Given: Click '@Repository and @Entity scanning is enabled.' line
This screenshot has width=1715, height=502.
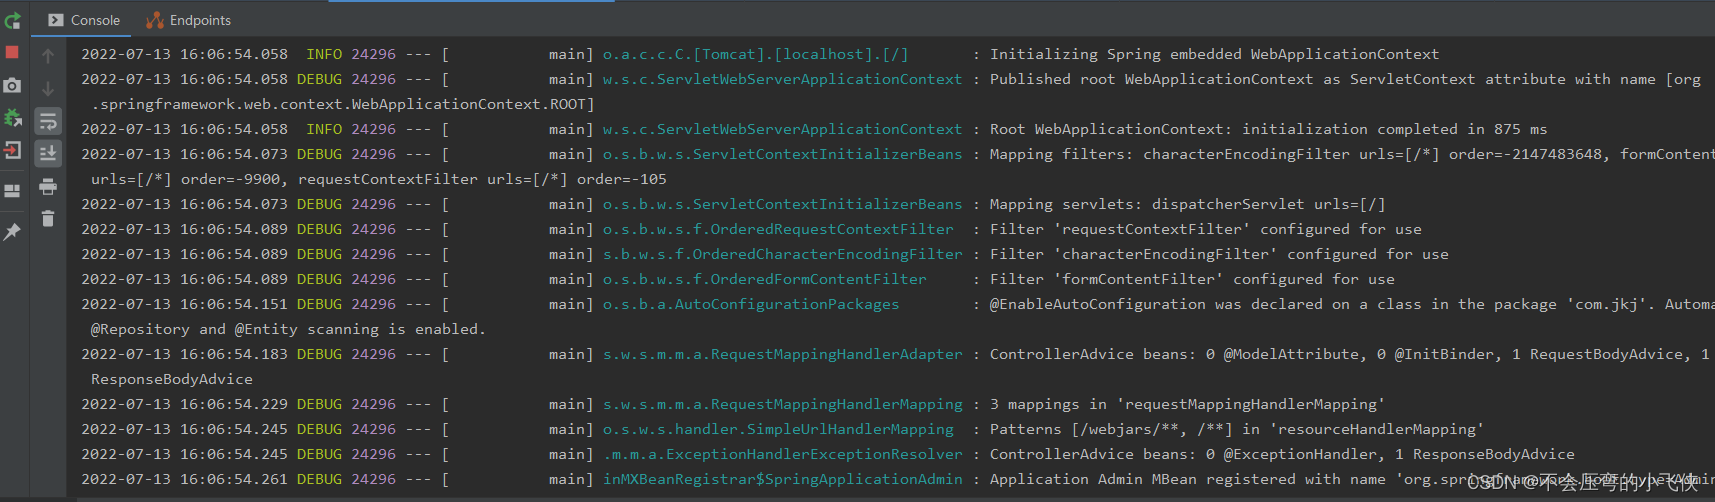Looking at the screenshot, I should 288,329.
